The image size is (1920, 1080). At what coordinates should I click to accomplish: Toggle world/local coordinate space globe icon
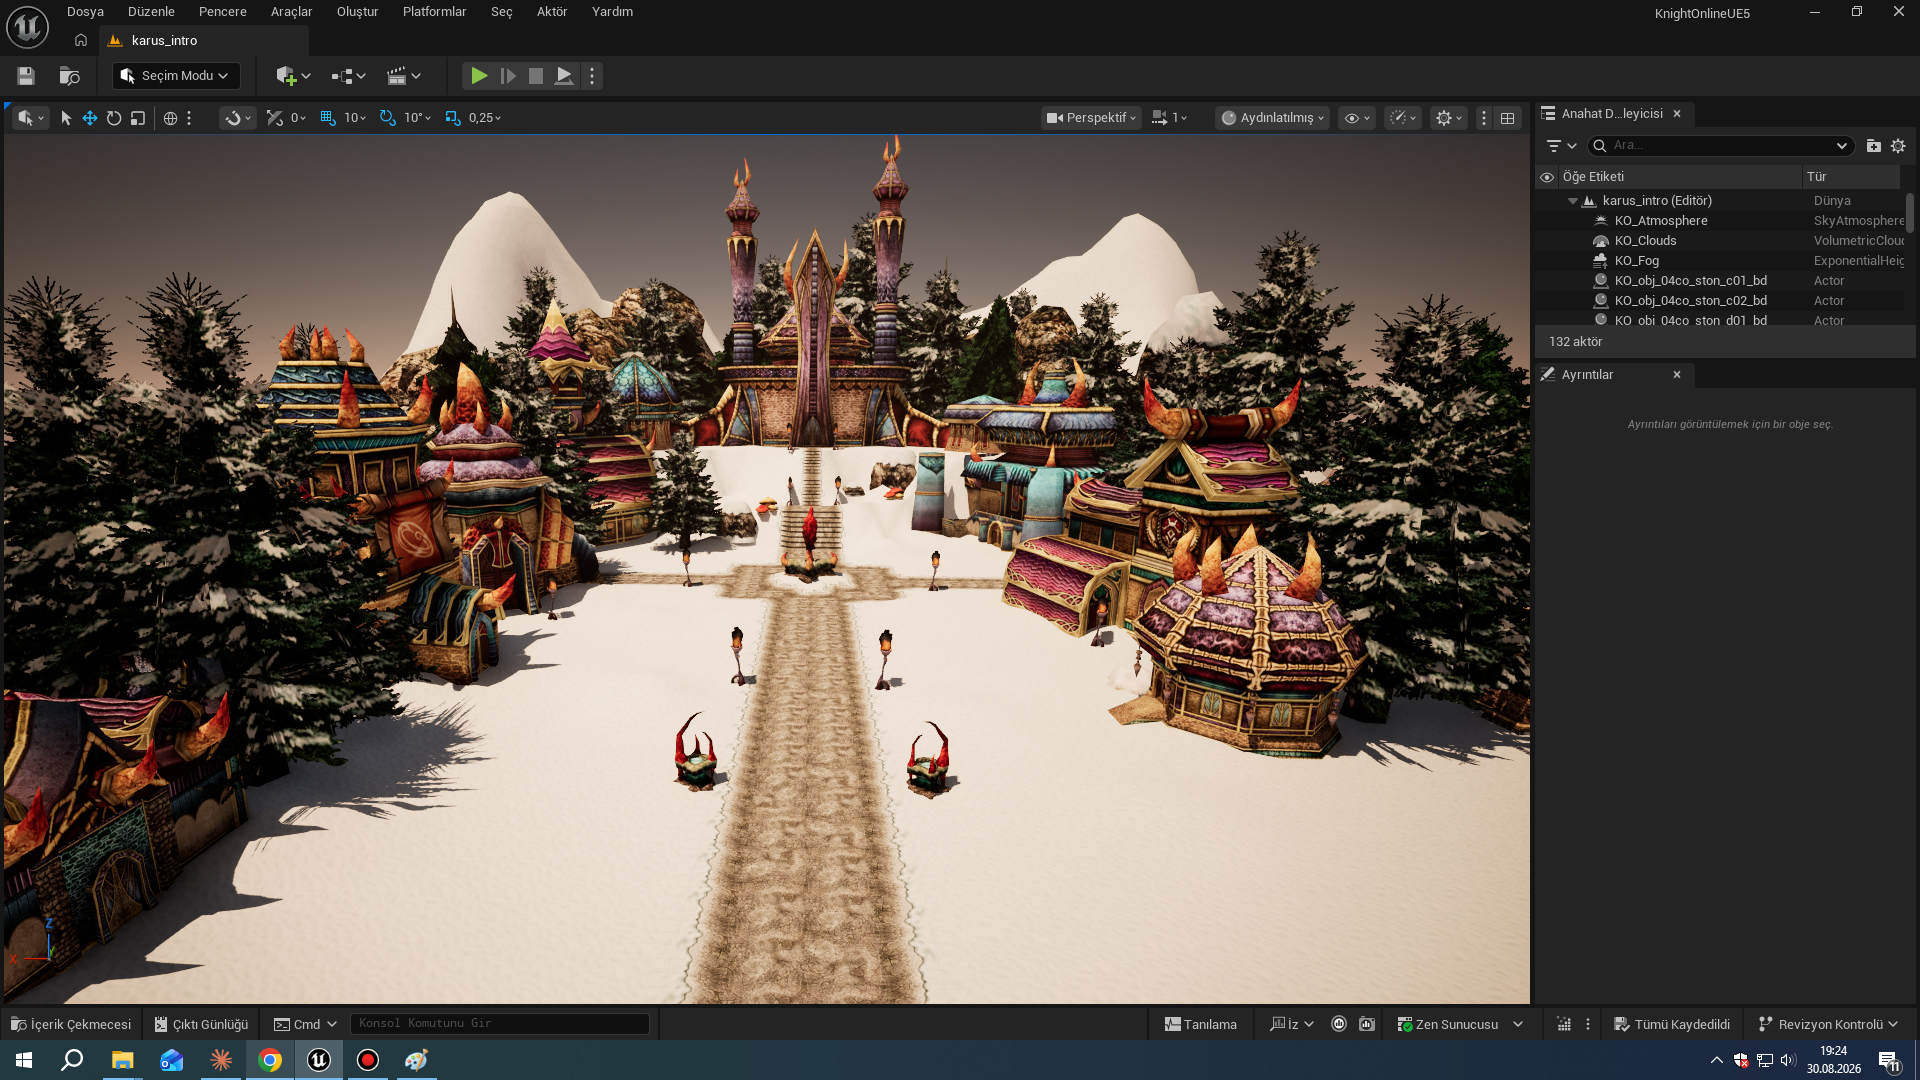coord(170,118)
